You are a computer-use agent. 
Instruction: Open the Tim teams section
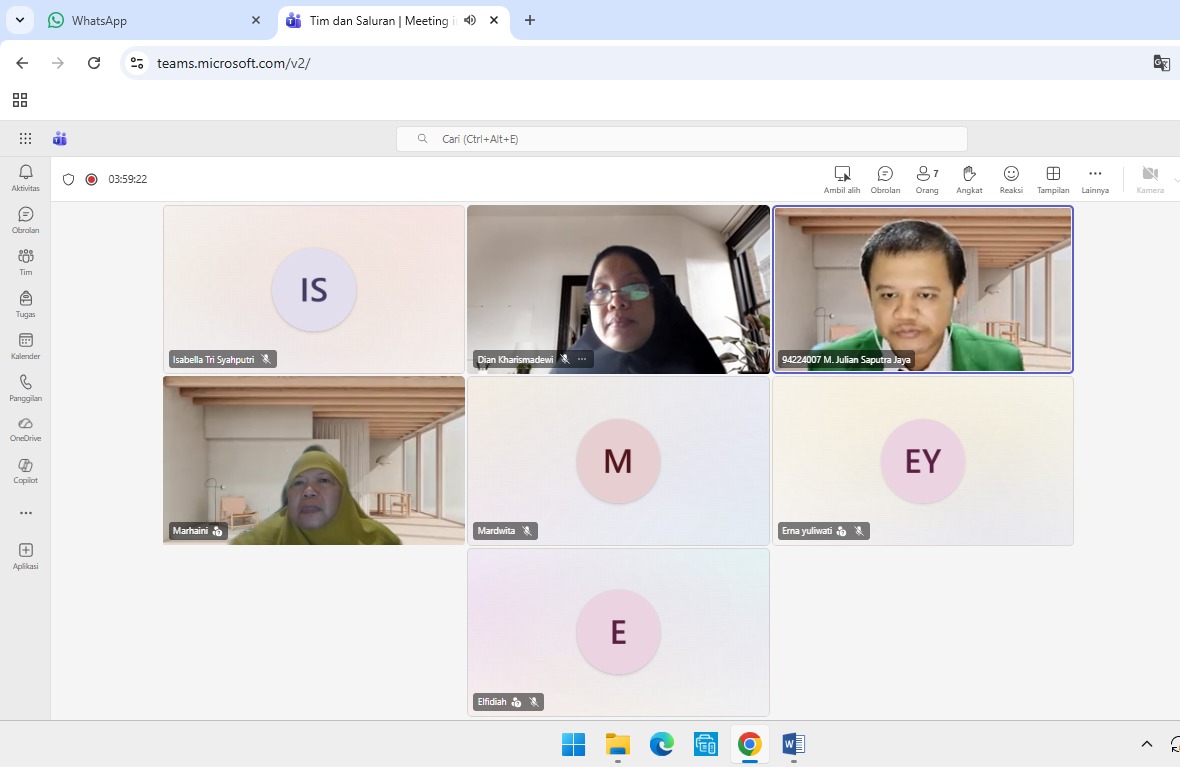coord(25,261)
